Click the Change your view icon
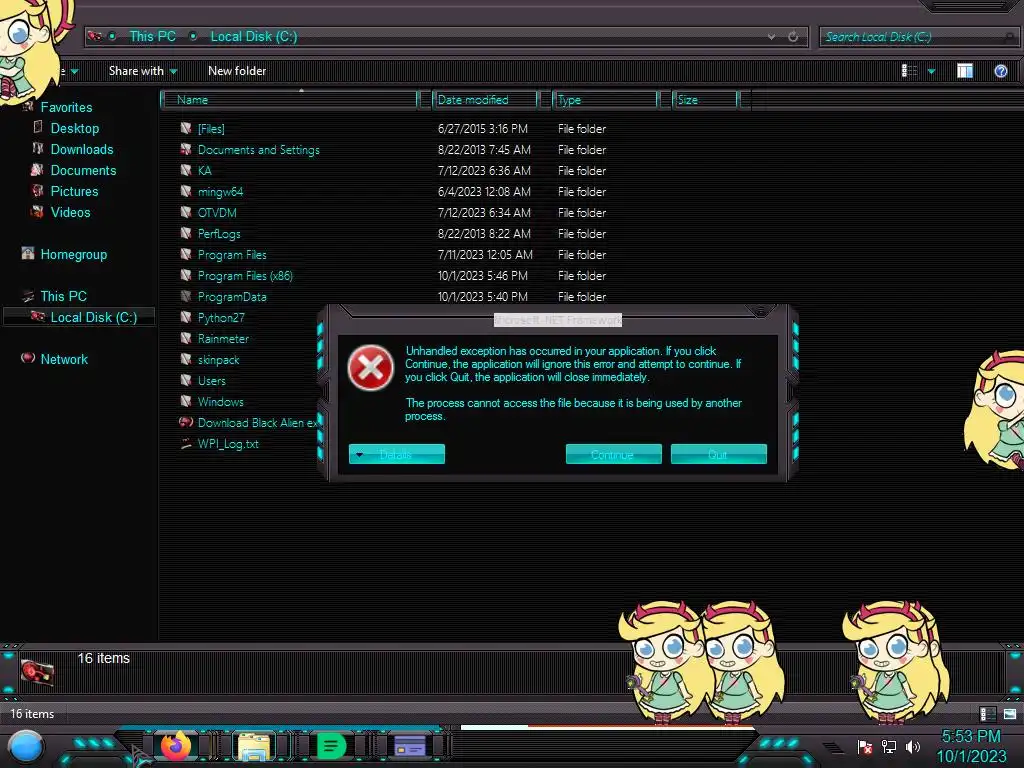Screen dimensions: 1024x768 pyautogui.click(x=909, y=71)
